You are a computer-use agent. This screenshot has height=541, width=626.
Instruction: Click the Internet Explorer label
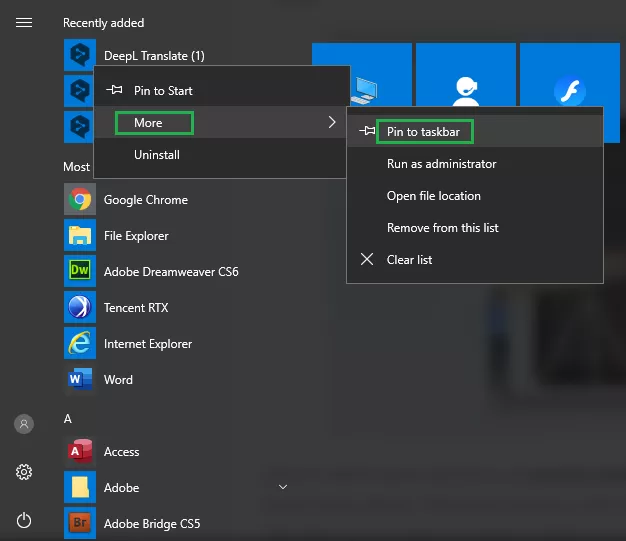(x=148, y=344)
